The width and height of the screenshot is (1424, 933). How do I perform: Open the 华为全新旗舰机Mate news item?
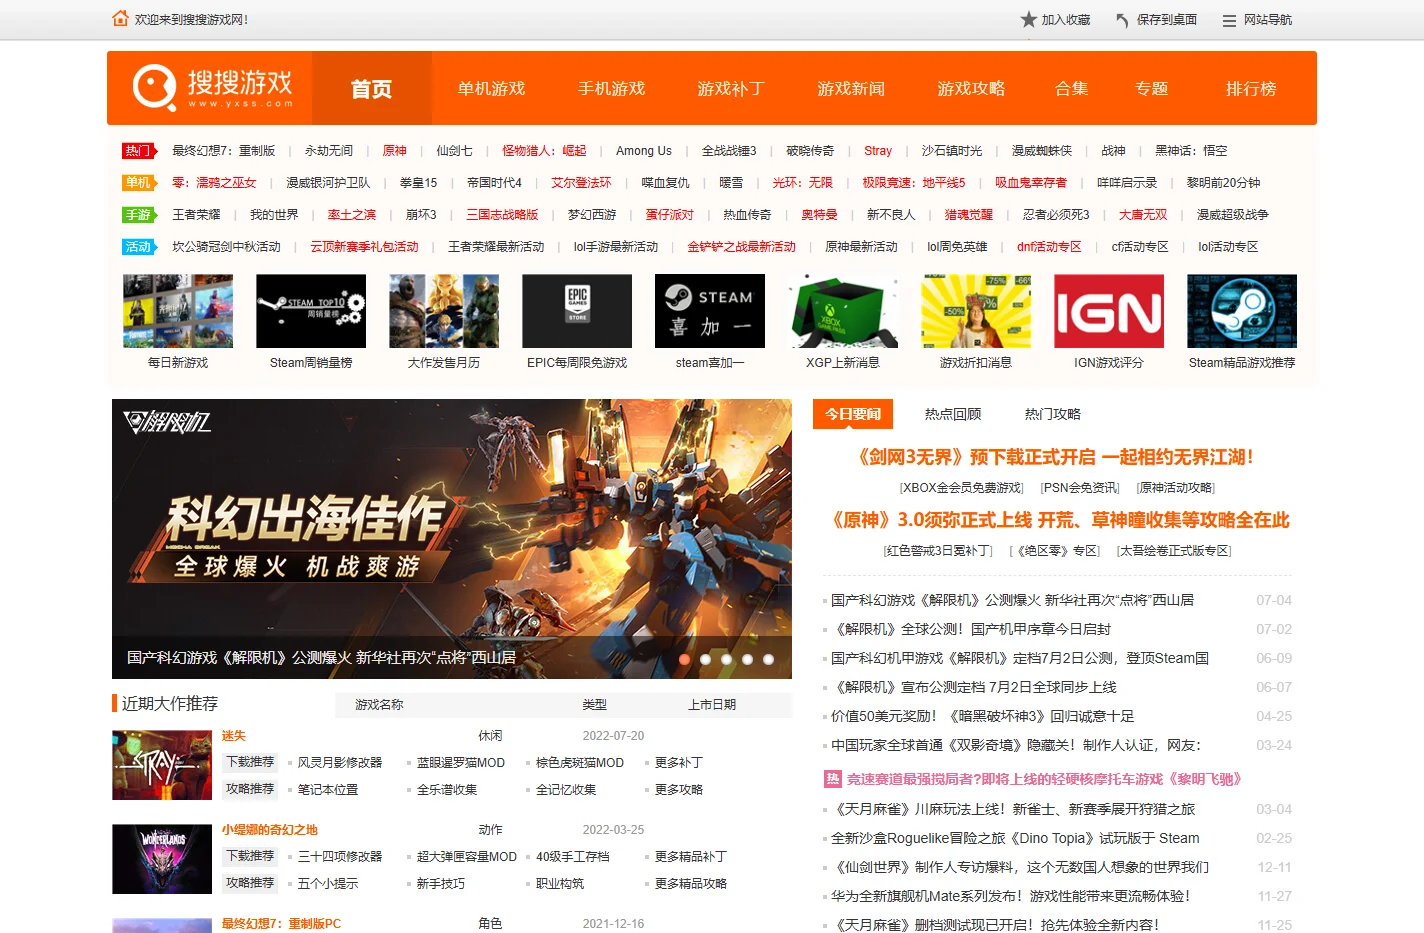tap(1010, 896)
